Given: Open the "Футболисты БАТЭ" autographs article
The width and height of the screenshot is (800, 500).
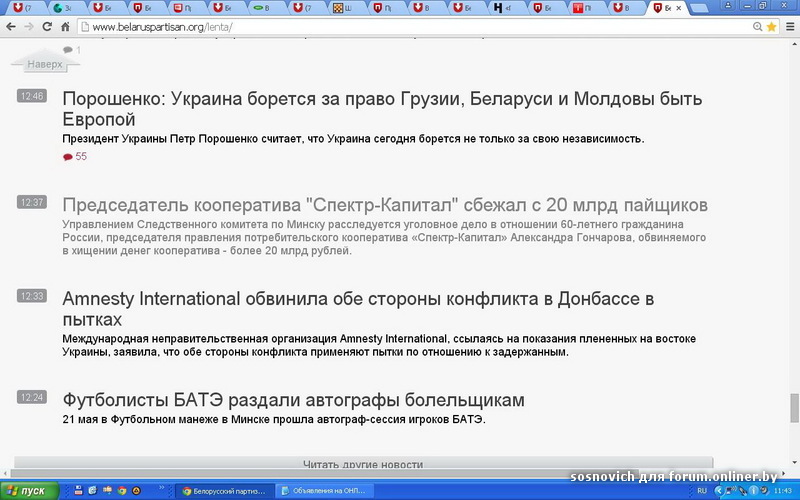Looking at the screenshot, I should [x=293, y=400].
